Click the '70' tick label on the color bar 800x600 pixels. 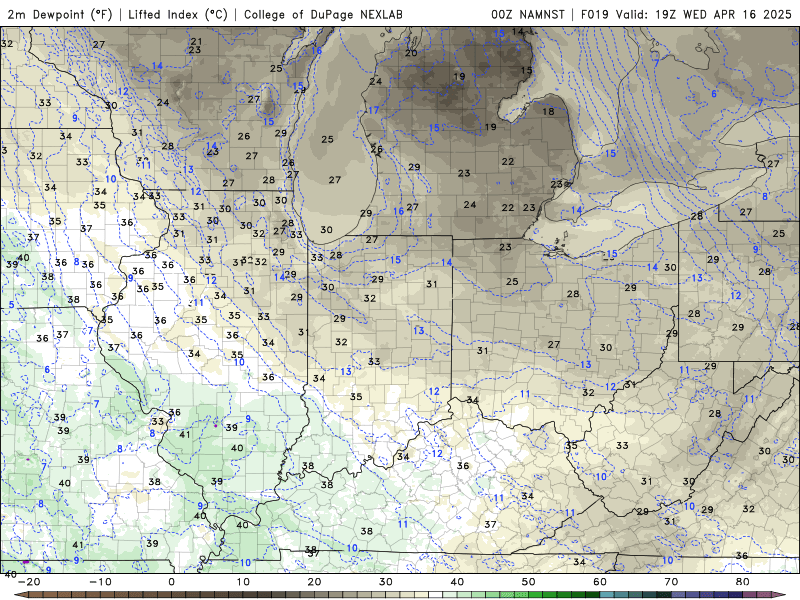(671, 582)
